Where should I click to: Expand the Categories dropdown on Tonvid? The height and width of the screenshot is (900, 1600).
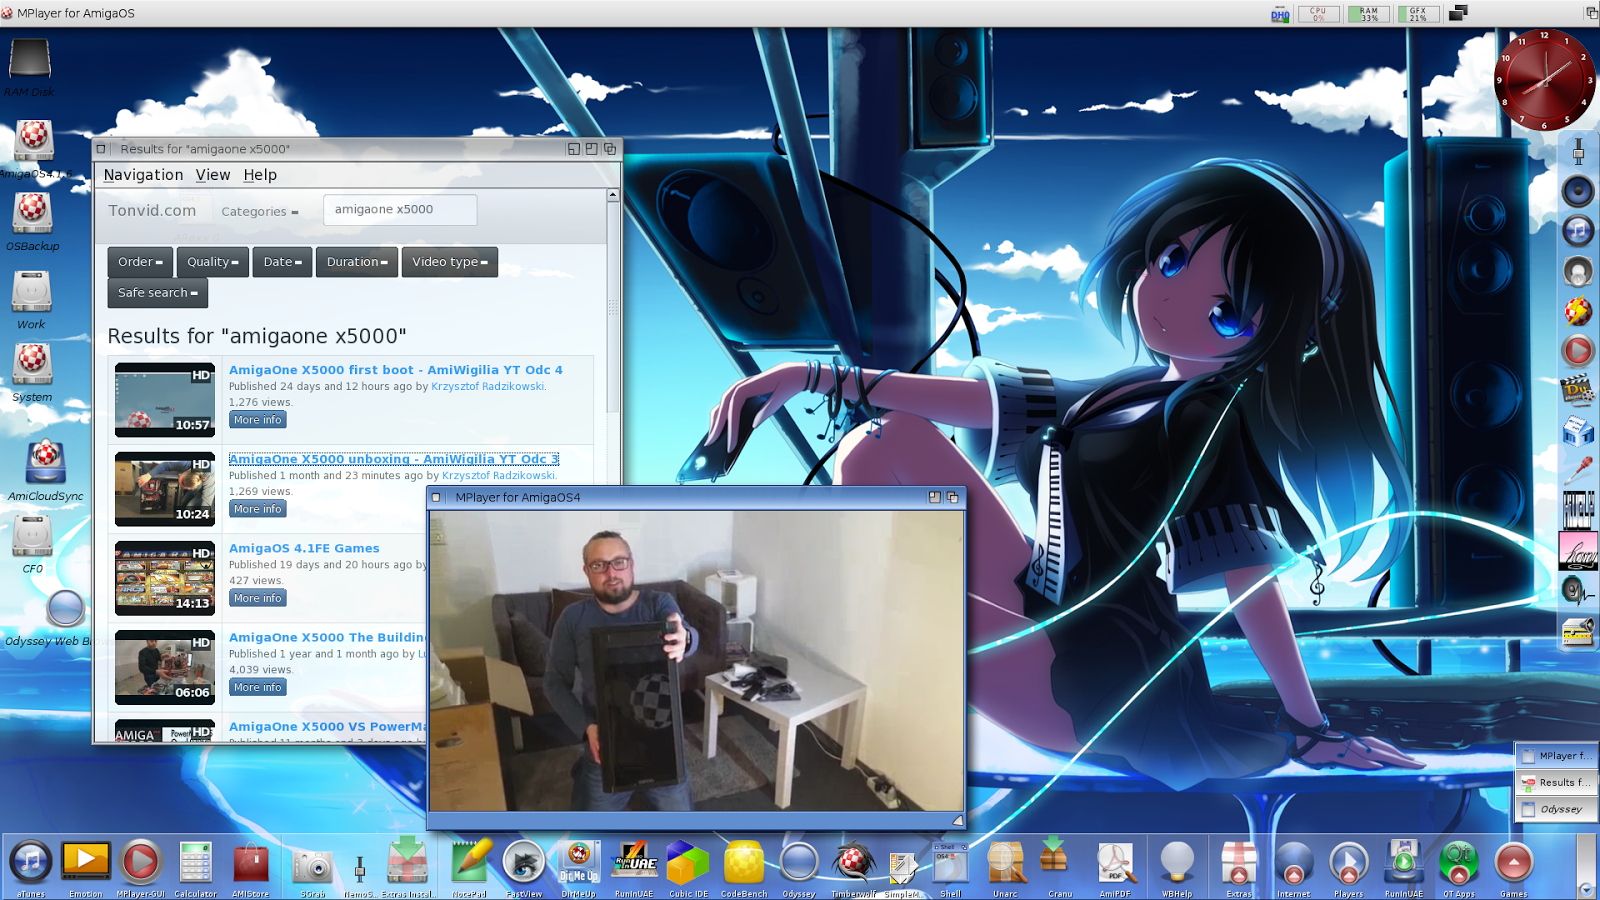click(260, 212)
